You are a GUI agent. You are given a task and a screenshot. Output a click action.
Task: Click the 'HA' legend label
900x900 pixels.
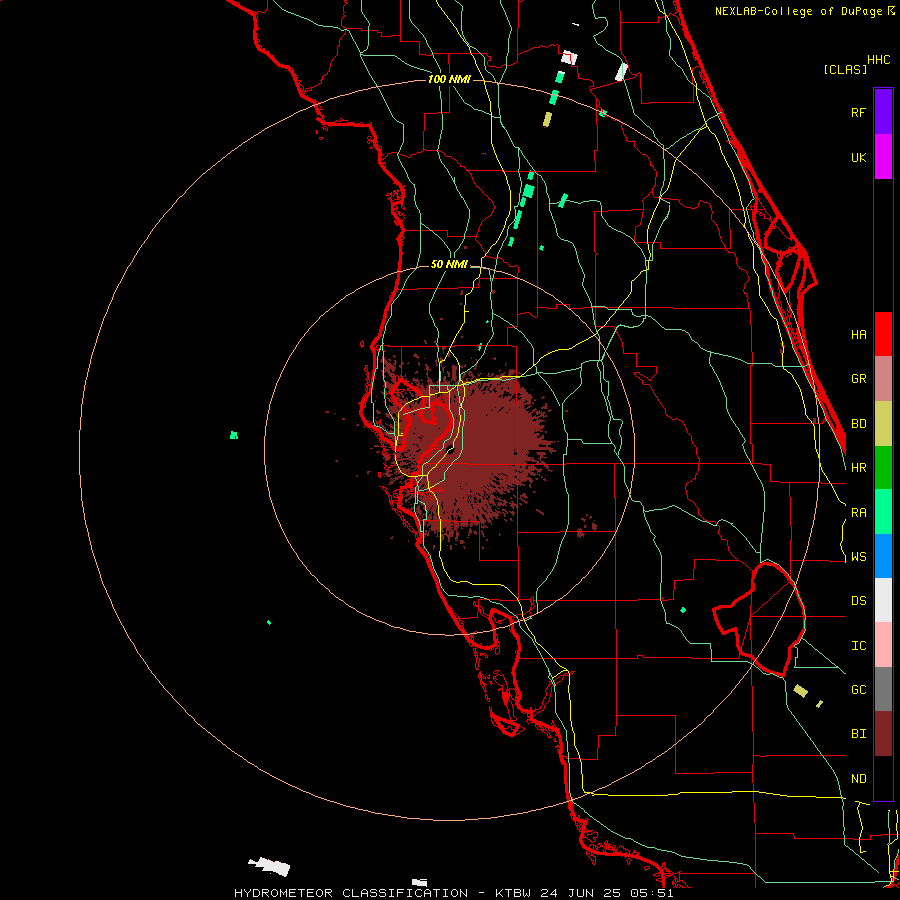(x=859, y=335)
